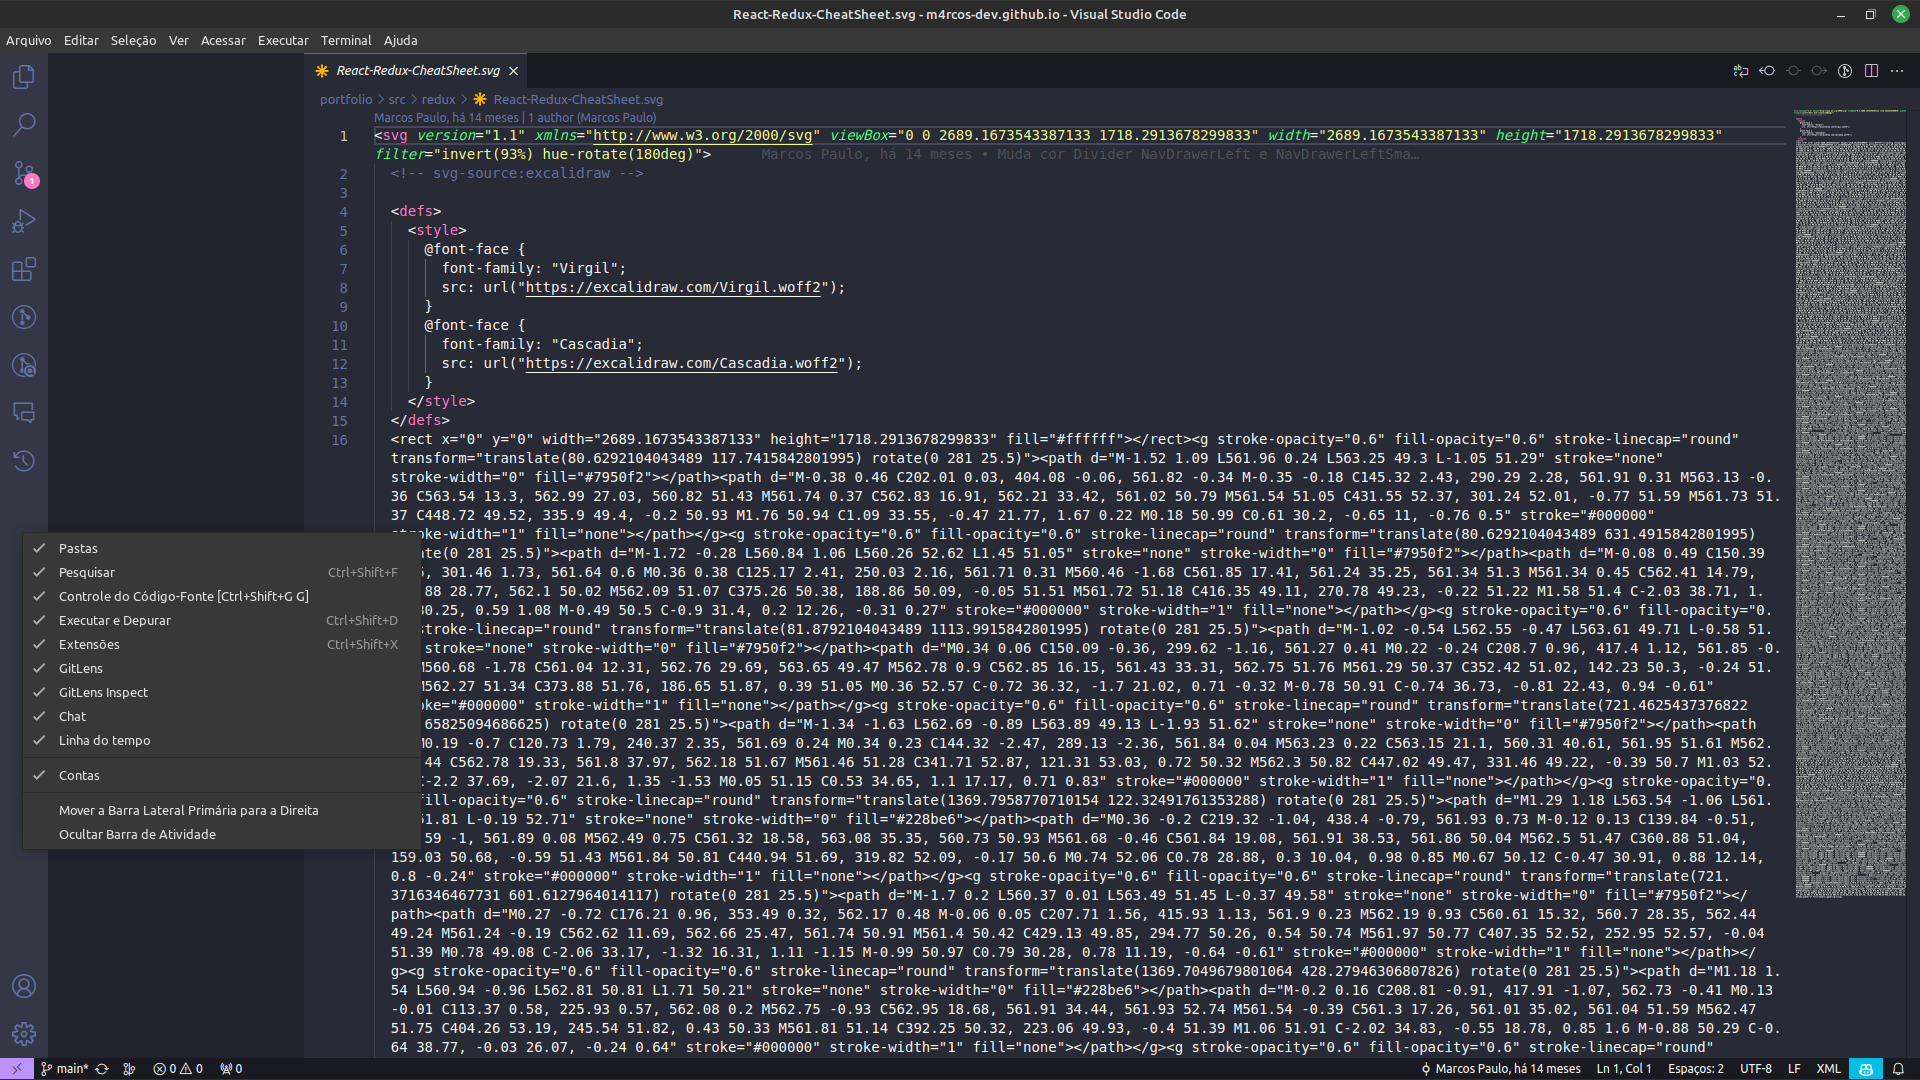Open changes with previous revision icon
This screenshot has height=1080, width=1920.
[1767, 71]
